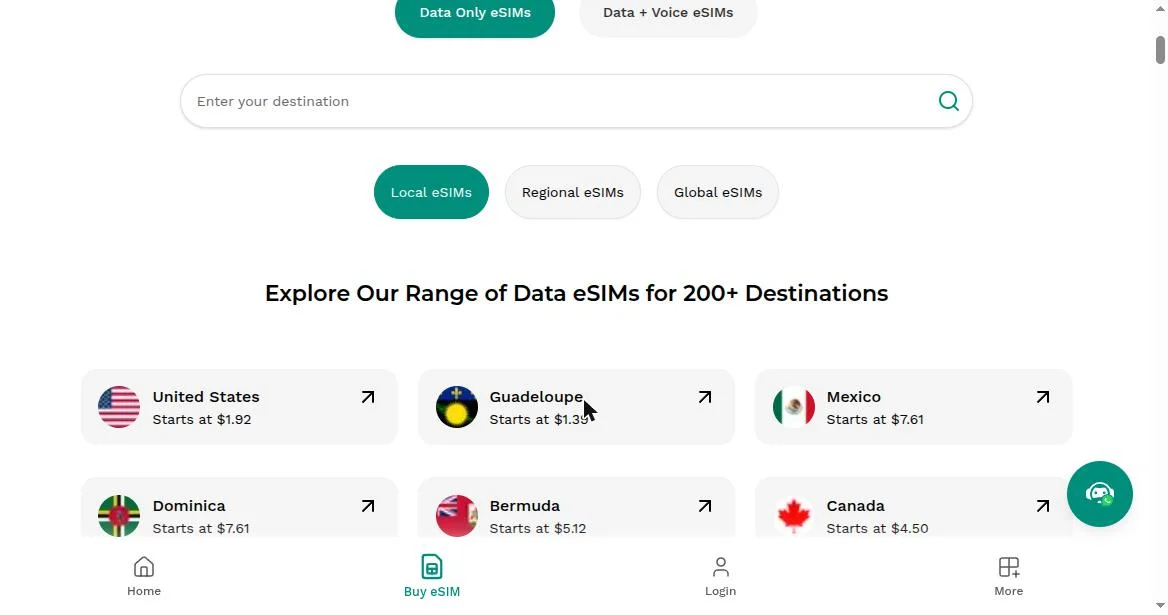Open the WhatsApp chat support bubble
The image size is (1168, 615).
click(x=1099, y=494)
